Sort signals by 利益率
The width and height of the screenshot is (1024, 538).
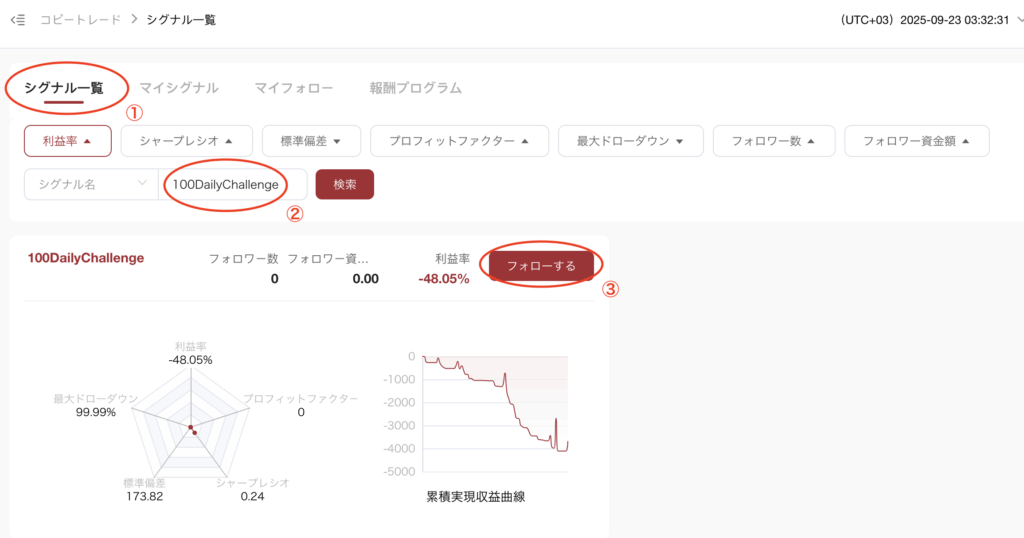[x=67, y=141]
